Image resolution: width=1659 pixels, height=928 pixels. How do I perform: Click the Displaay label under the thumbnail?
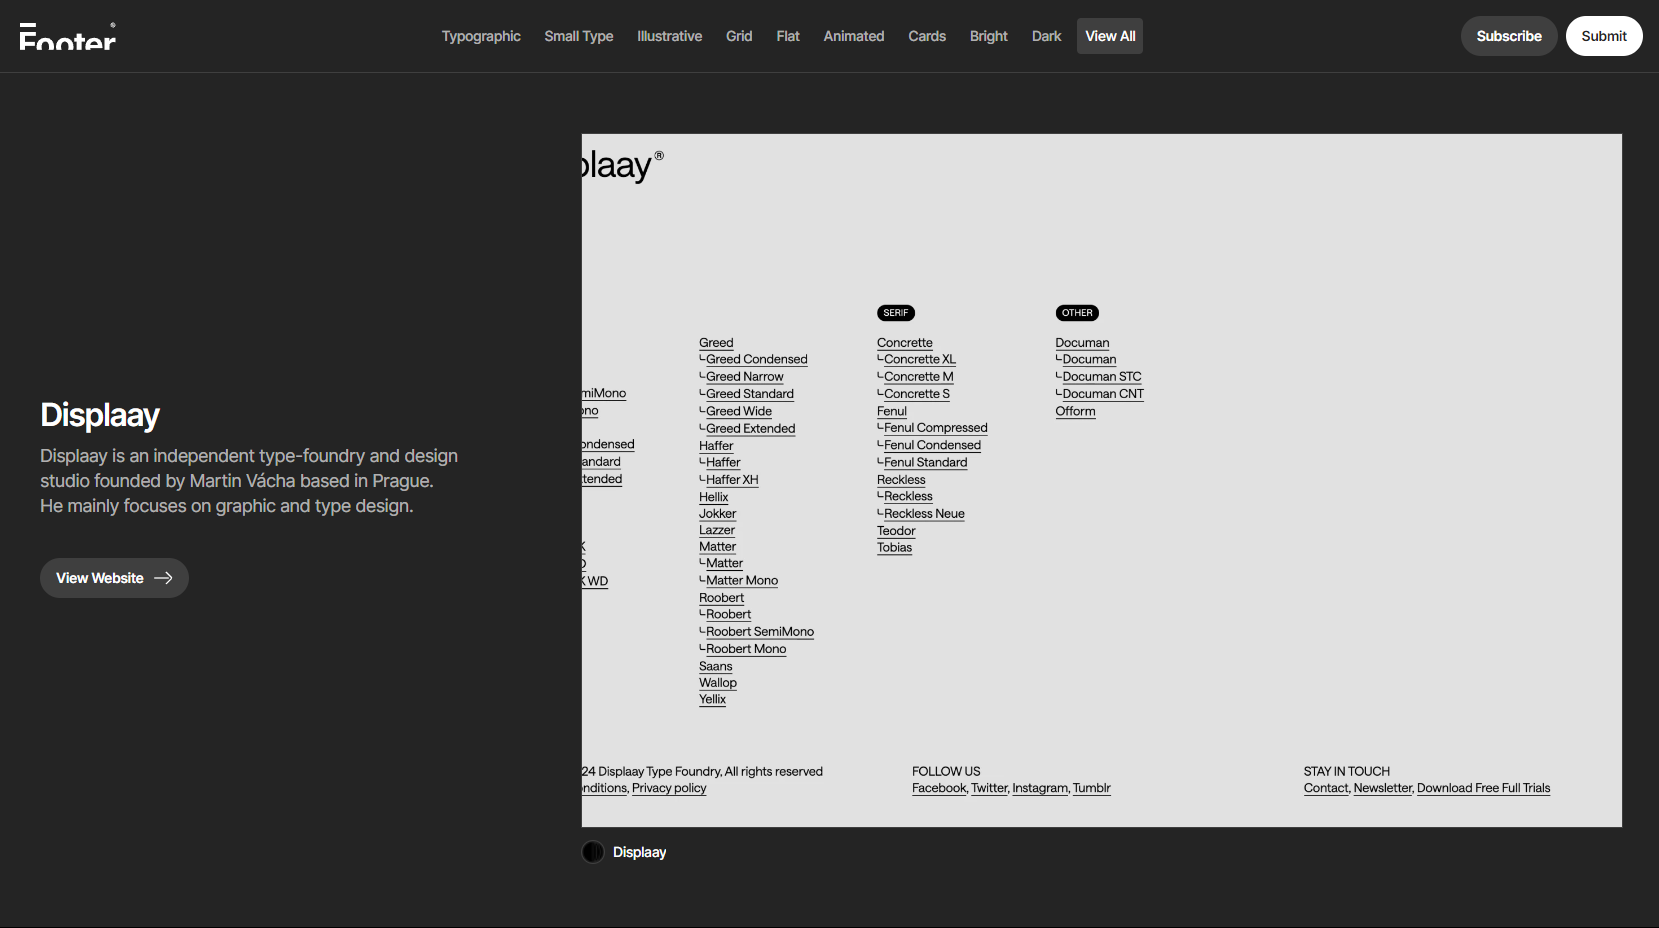(x=639, y=852)
